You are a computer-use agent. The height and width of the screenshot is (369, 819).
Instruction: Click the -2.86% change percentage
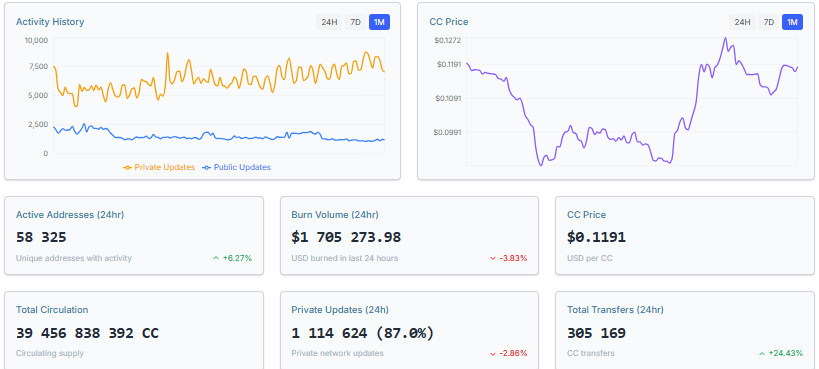tap(513, 354)
